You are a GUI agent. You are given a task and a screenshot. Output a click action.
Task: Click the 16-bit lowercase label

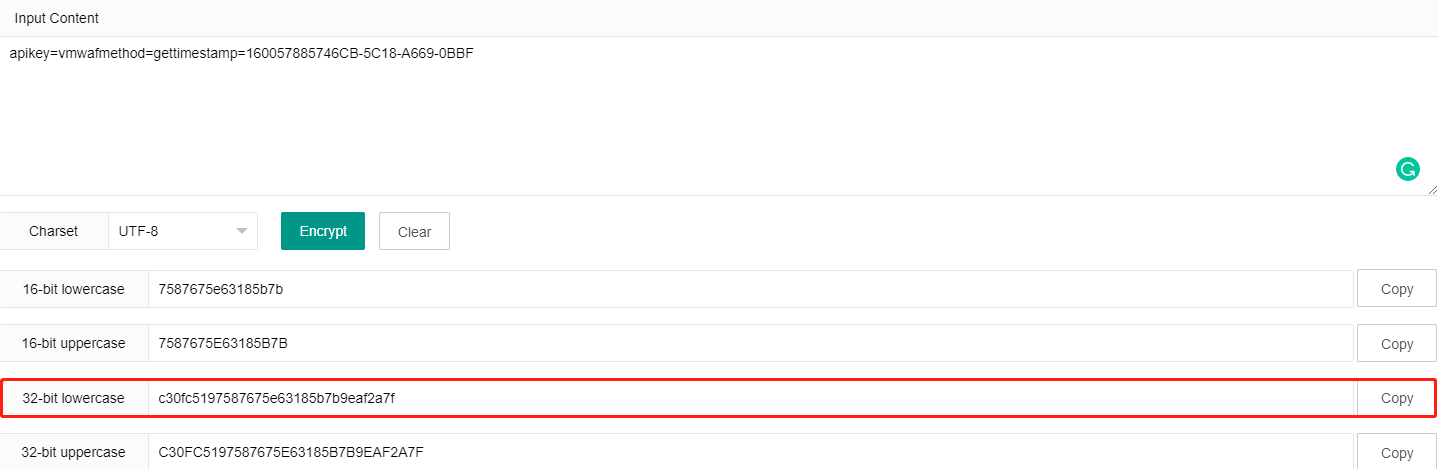click(x=74, y=289)
